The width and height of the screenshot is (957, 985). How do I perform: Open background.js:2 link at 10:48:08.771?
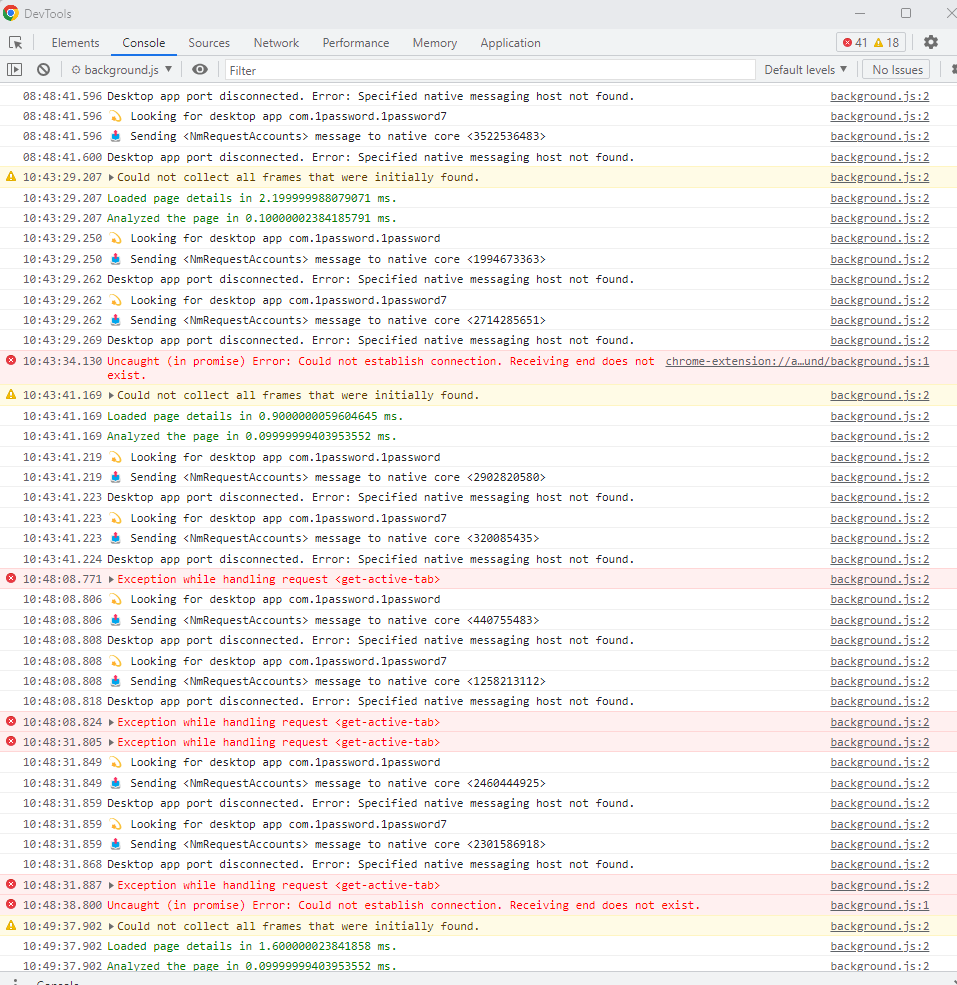coord(880,579)
